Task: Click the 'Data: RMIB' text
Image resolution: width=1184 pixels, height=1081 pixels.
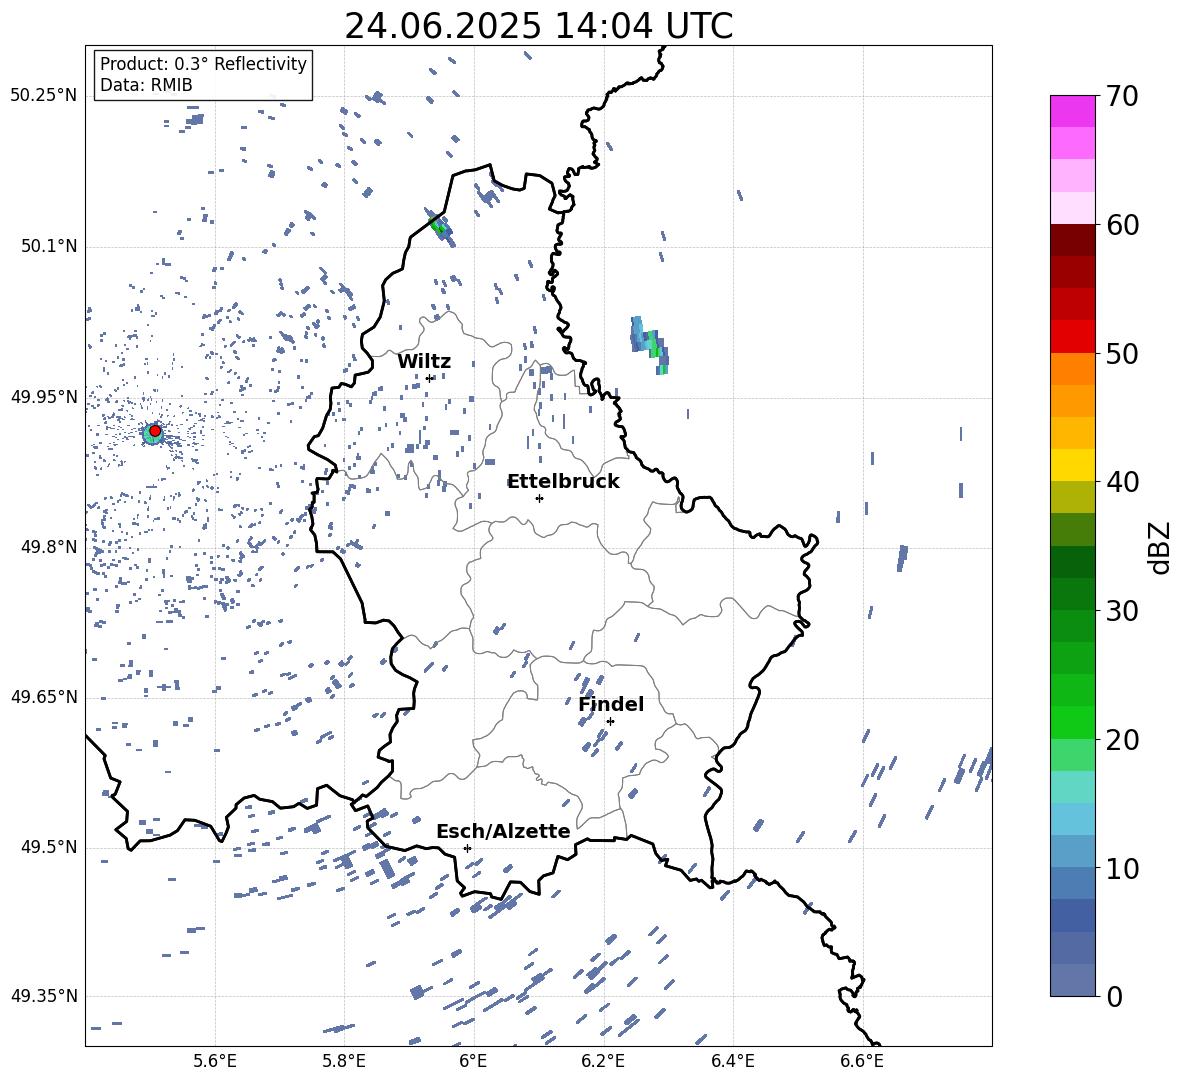Action: [x=146, y=85]
